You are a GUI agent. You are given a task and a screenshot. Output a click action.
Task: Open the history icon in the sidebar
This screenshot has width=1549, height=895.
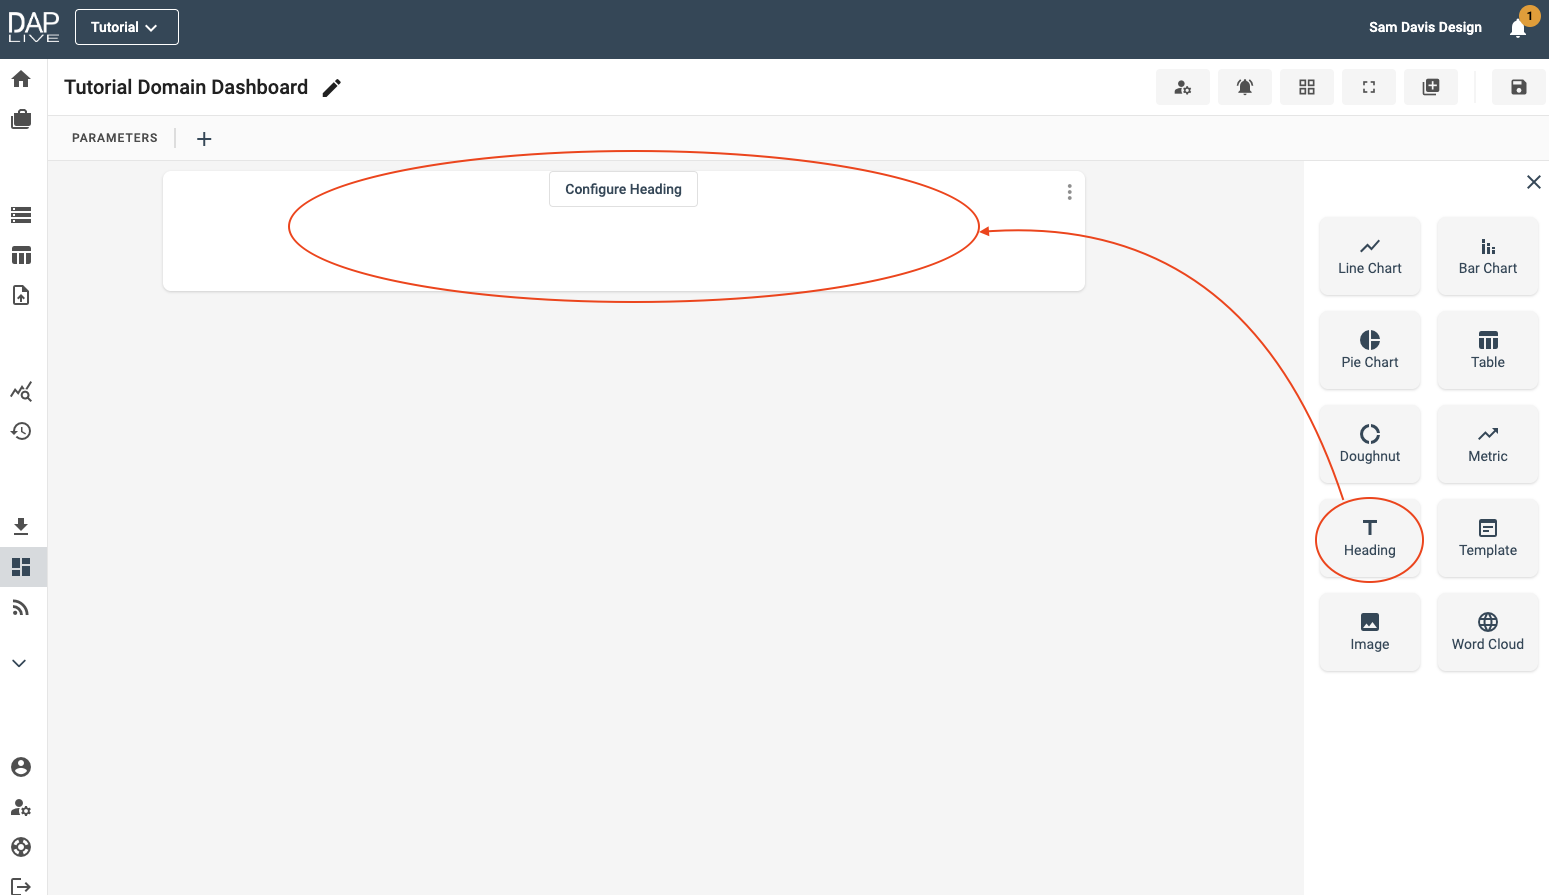pyautogui.click(x=21, y=431)
